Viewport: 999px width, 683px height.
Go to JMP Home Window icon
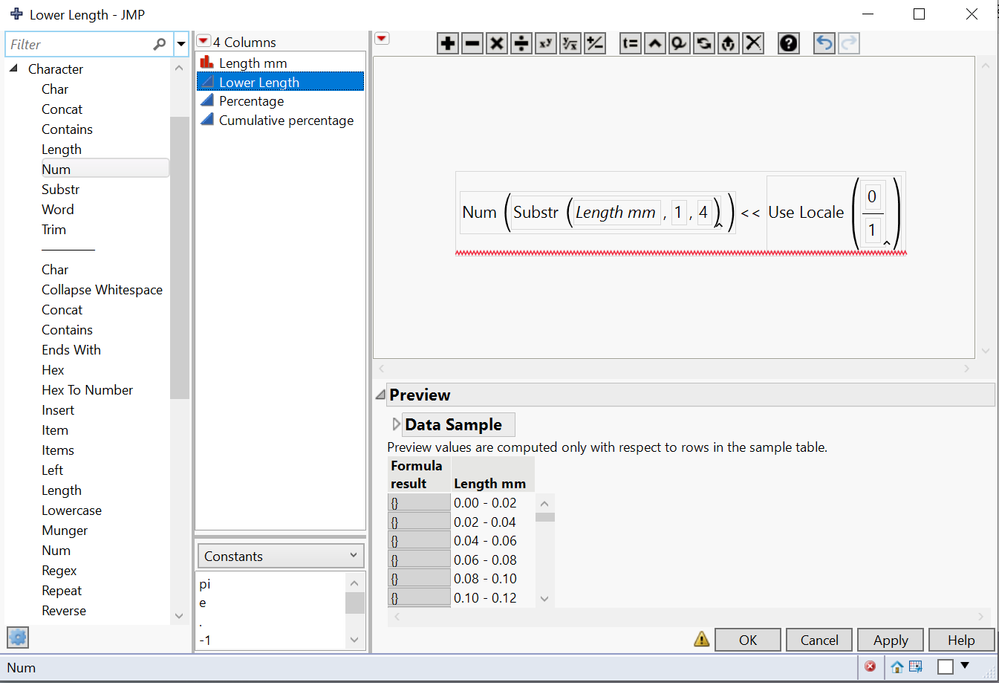[897, 667]
